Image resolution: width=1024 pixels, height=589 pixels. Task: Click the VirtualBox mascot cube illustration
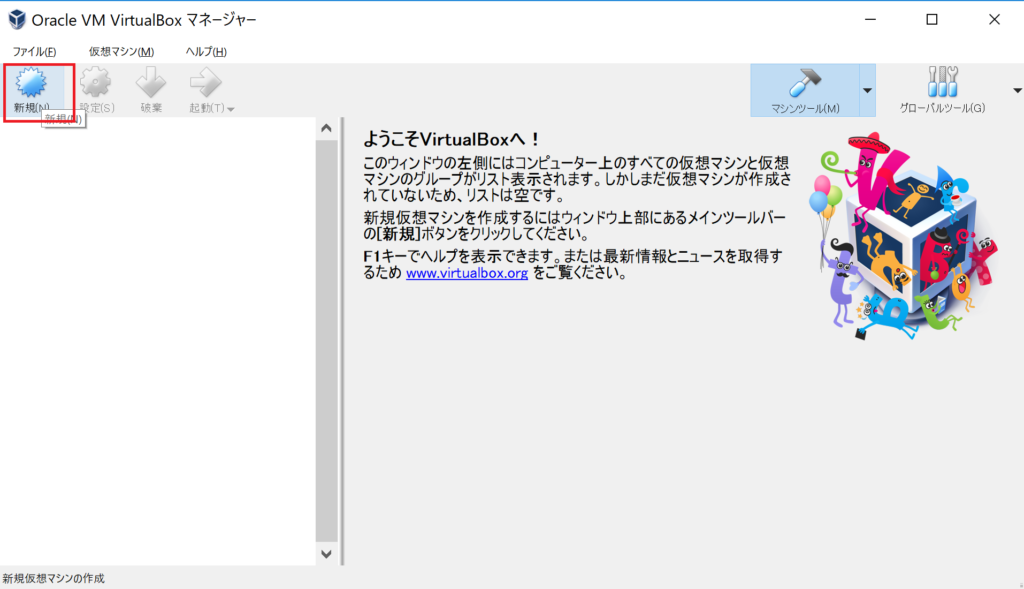coord(904,236)
